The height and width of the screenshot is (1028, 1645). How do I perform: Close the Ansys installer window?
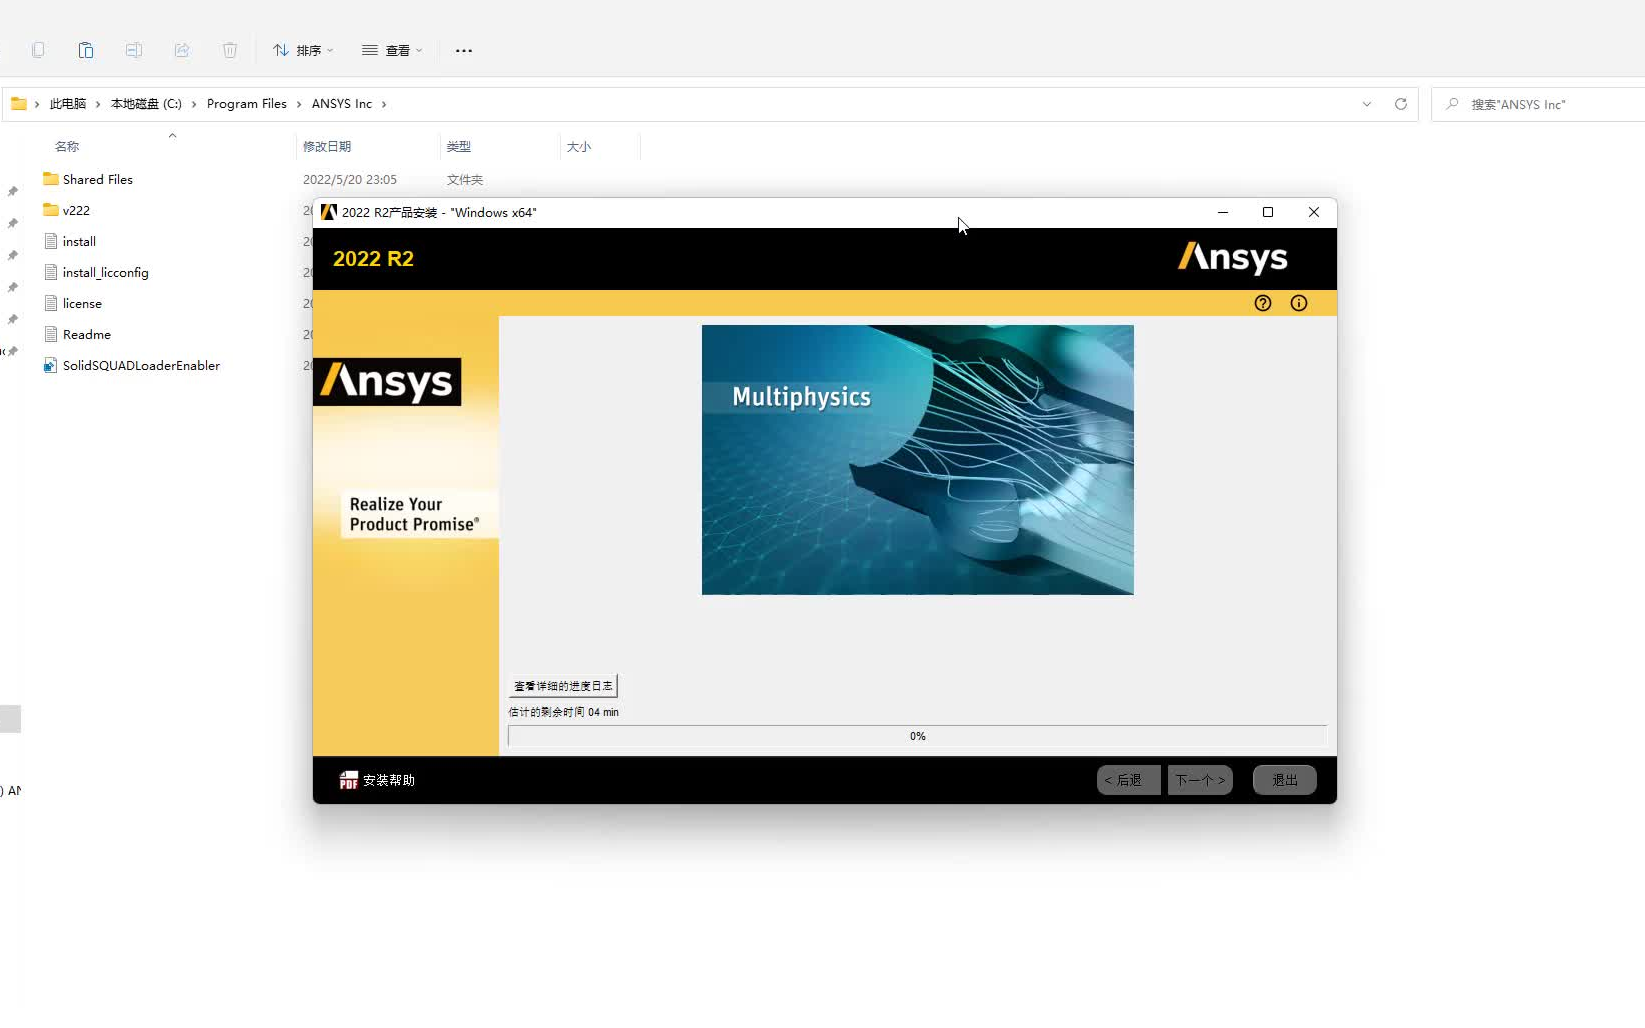[1314, 212]
